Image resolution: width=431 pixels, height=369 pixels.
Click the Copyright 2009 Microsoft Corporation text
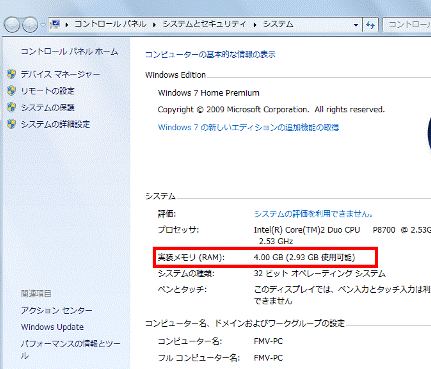tap(271, 110)
